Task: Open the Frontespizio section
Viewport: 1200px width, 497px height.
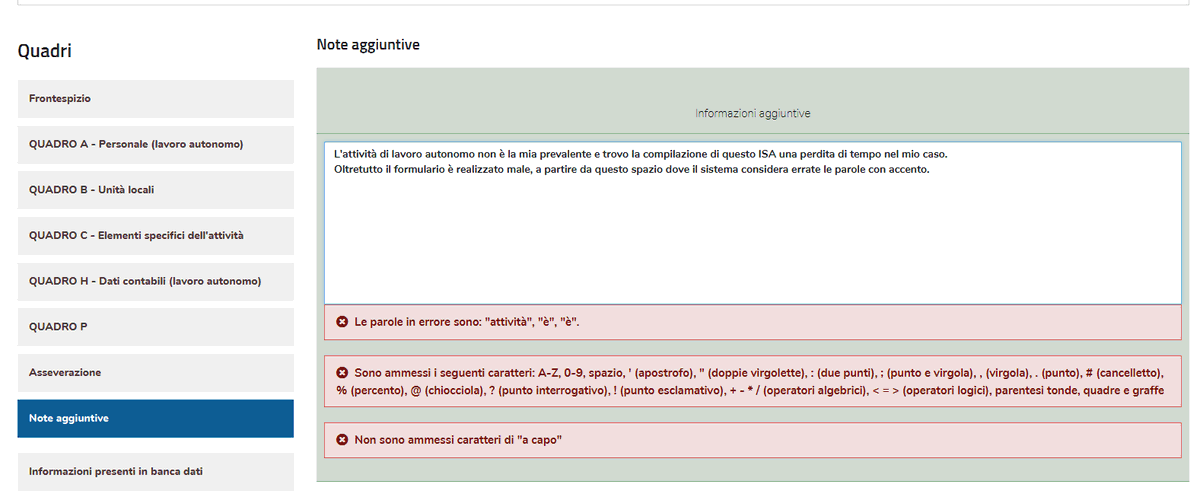Action: click(155, 99)
